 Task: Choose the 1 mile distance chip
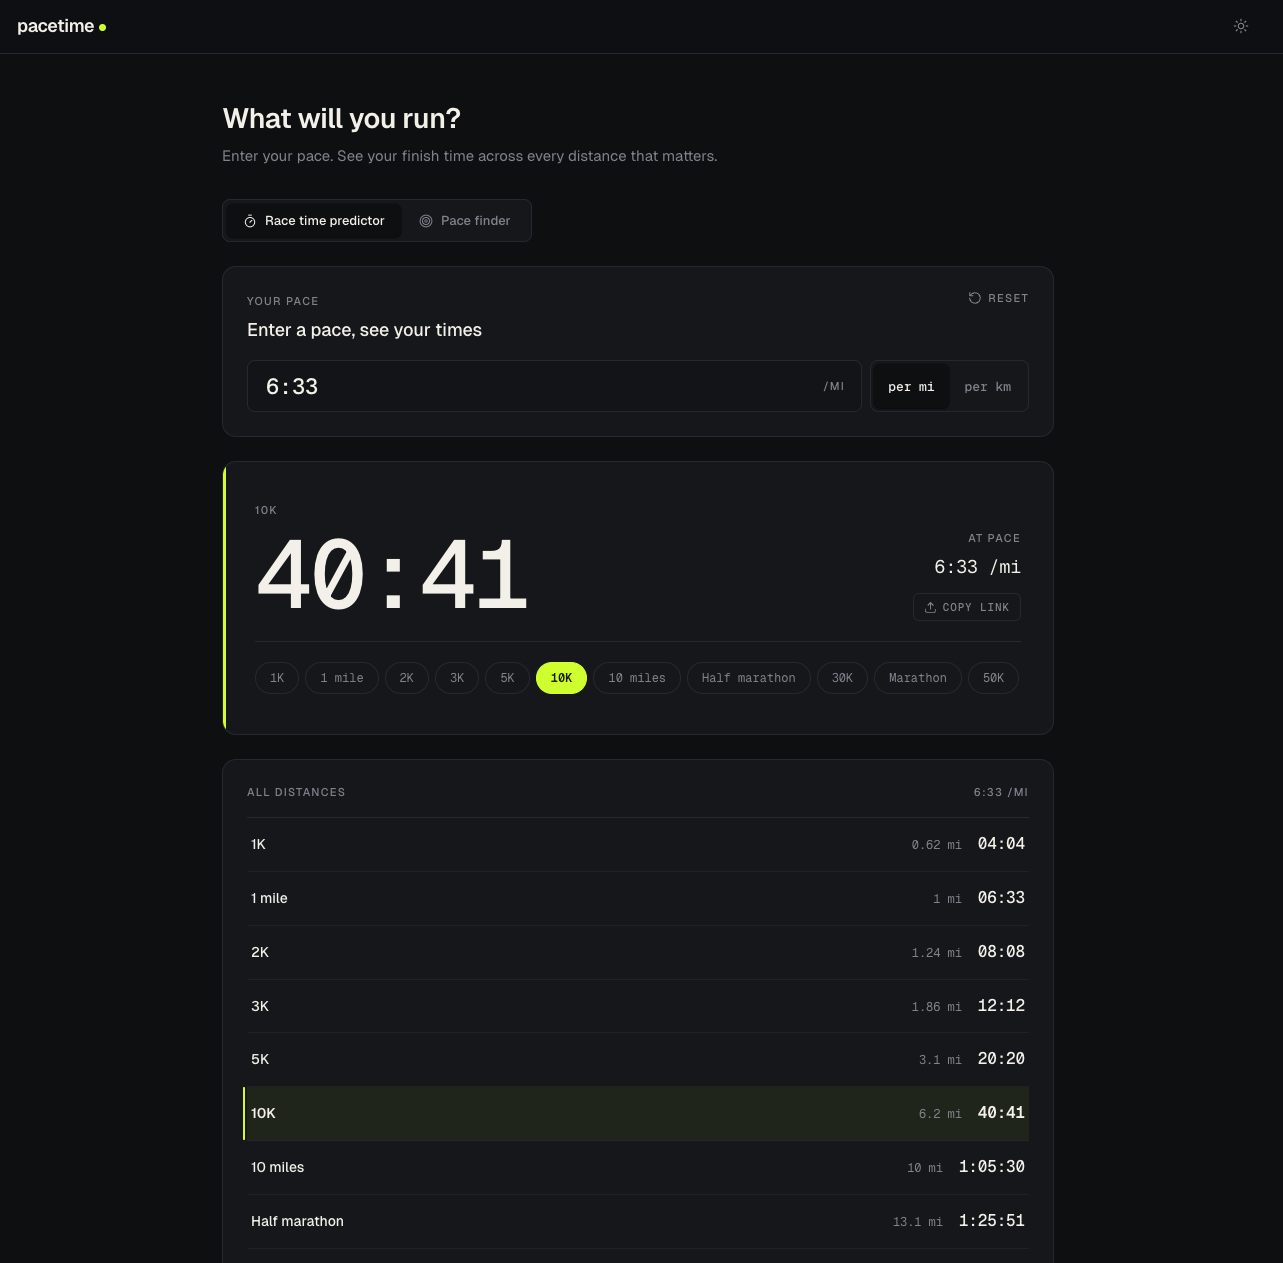pos(342,678)
